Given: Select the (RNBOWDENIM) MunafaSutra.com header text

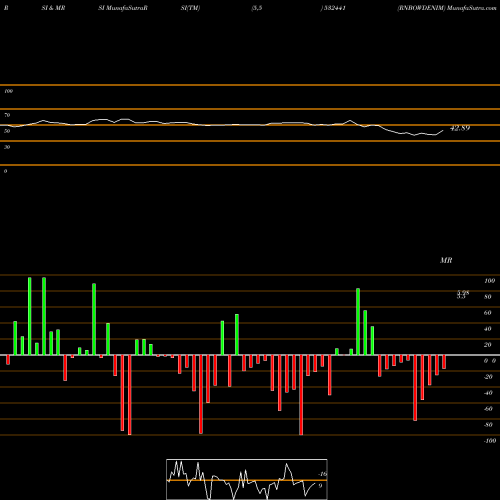Looking at the screenshot, I should [x=447, y=8].
